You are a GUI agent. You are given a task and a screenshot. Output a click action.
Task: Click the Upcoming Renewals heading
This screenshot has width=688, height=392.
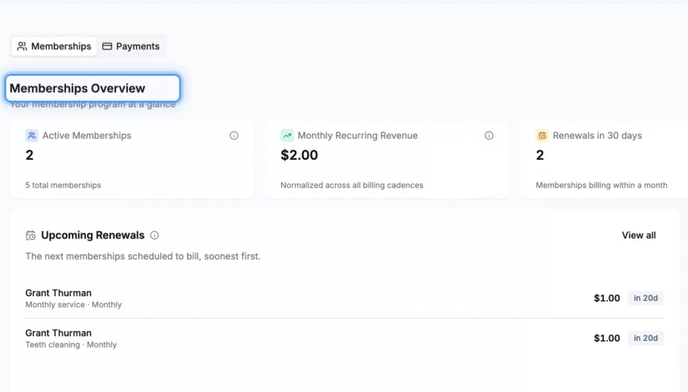pos(93,235)
